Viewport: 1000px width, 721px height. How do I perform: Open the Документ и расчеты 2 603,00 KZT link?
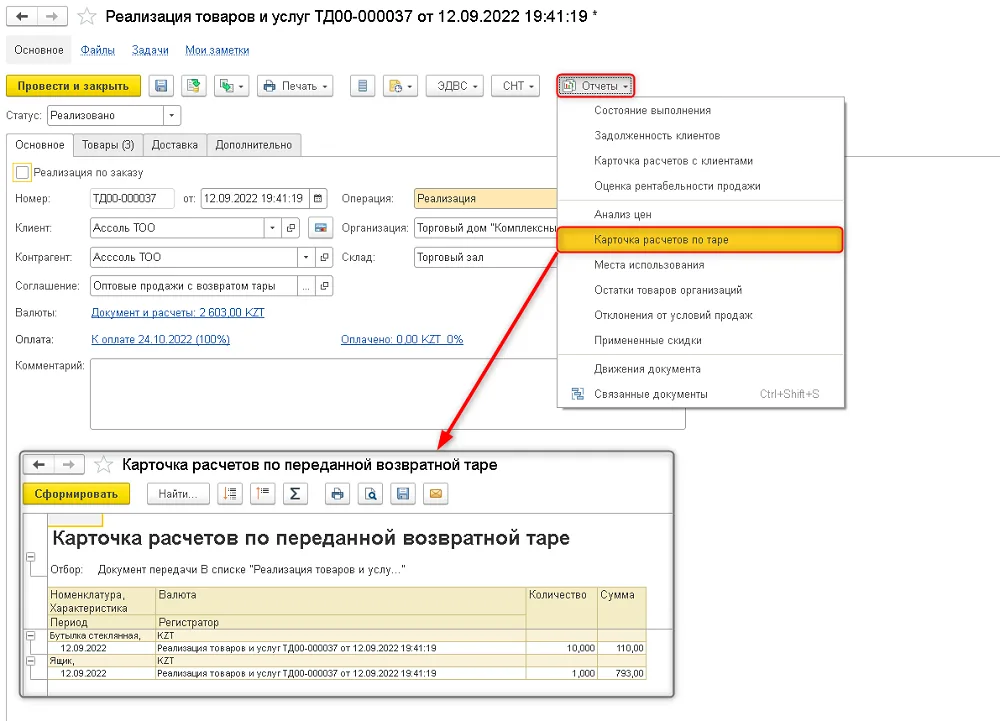[178, 312]
